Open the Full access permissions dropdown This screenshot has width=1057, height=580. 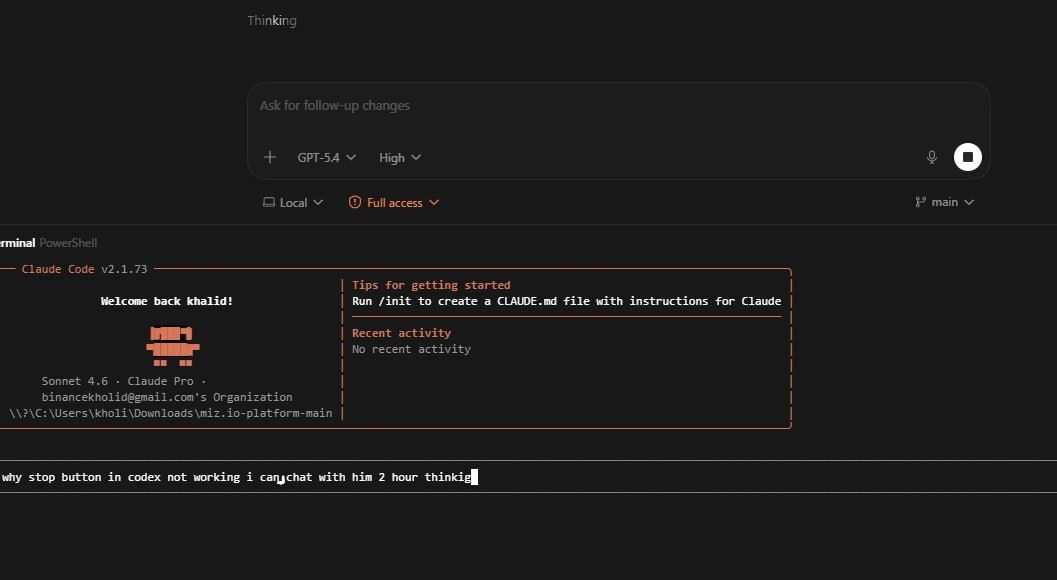coord(394,202)
